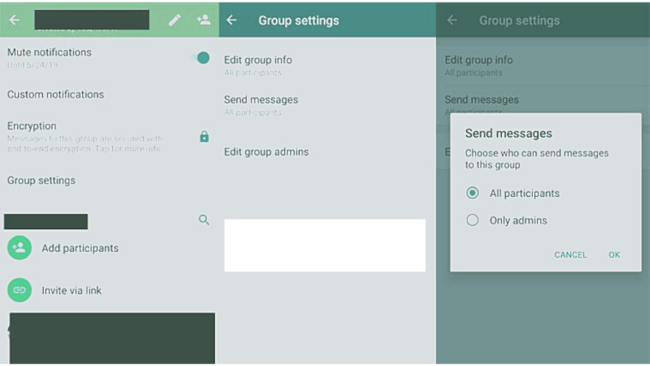Tap the Invite via link round icon
This screenshot has height=366, width=650.
[x=19, y=290]
